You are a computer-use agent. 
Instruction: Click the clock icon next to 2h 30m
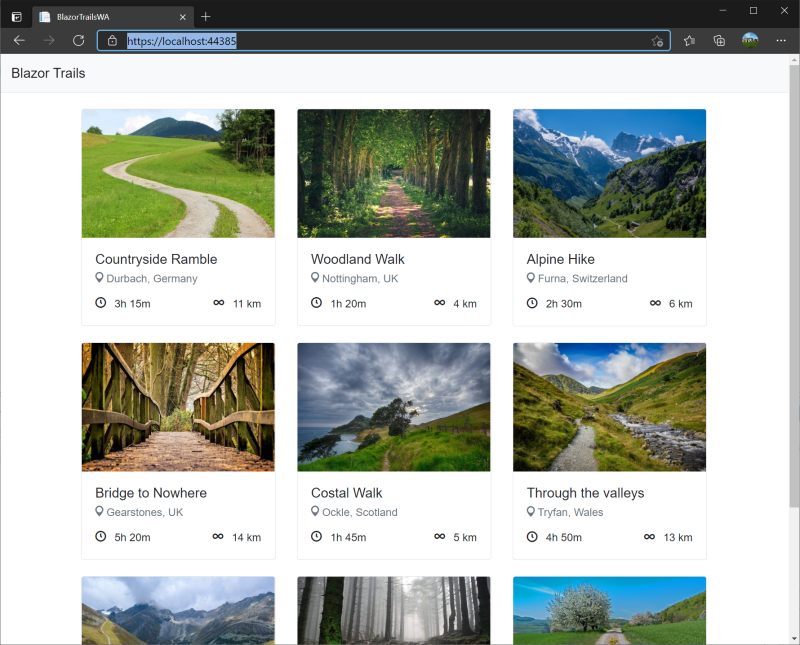coord(532,303)
